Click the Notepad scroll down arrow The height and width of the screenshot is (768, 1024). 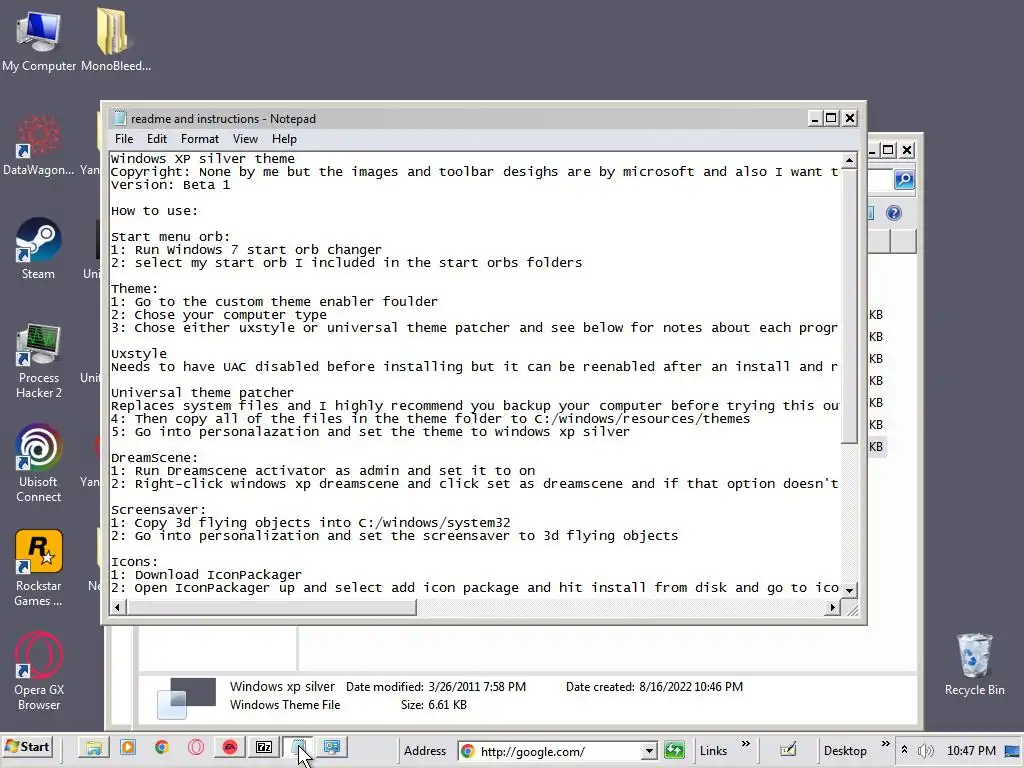(849, 590)
